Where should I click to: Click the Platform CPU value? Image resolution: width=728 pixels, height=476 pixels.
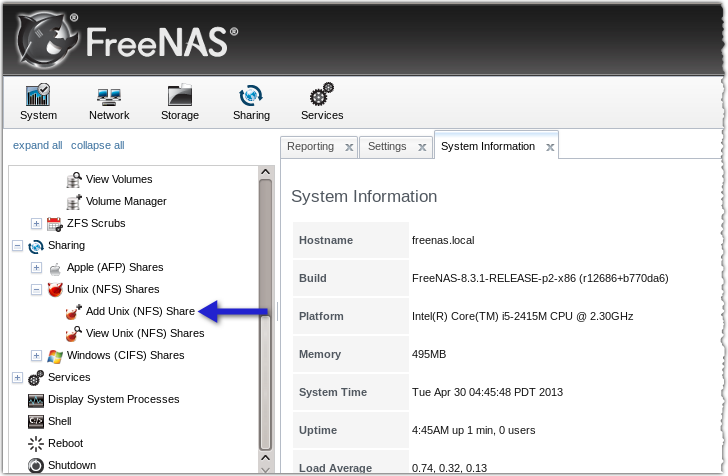(x=522, y=317)
